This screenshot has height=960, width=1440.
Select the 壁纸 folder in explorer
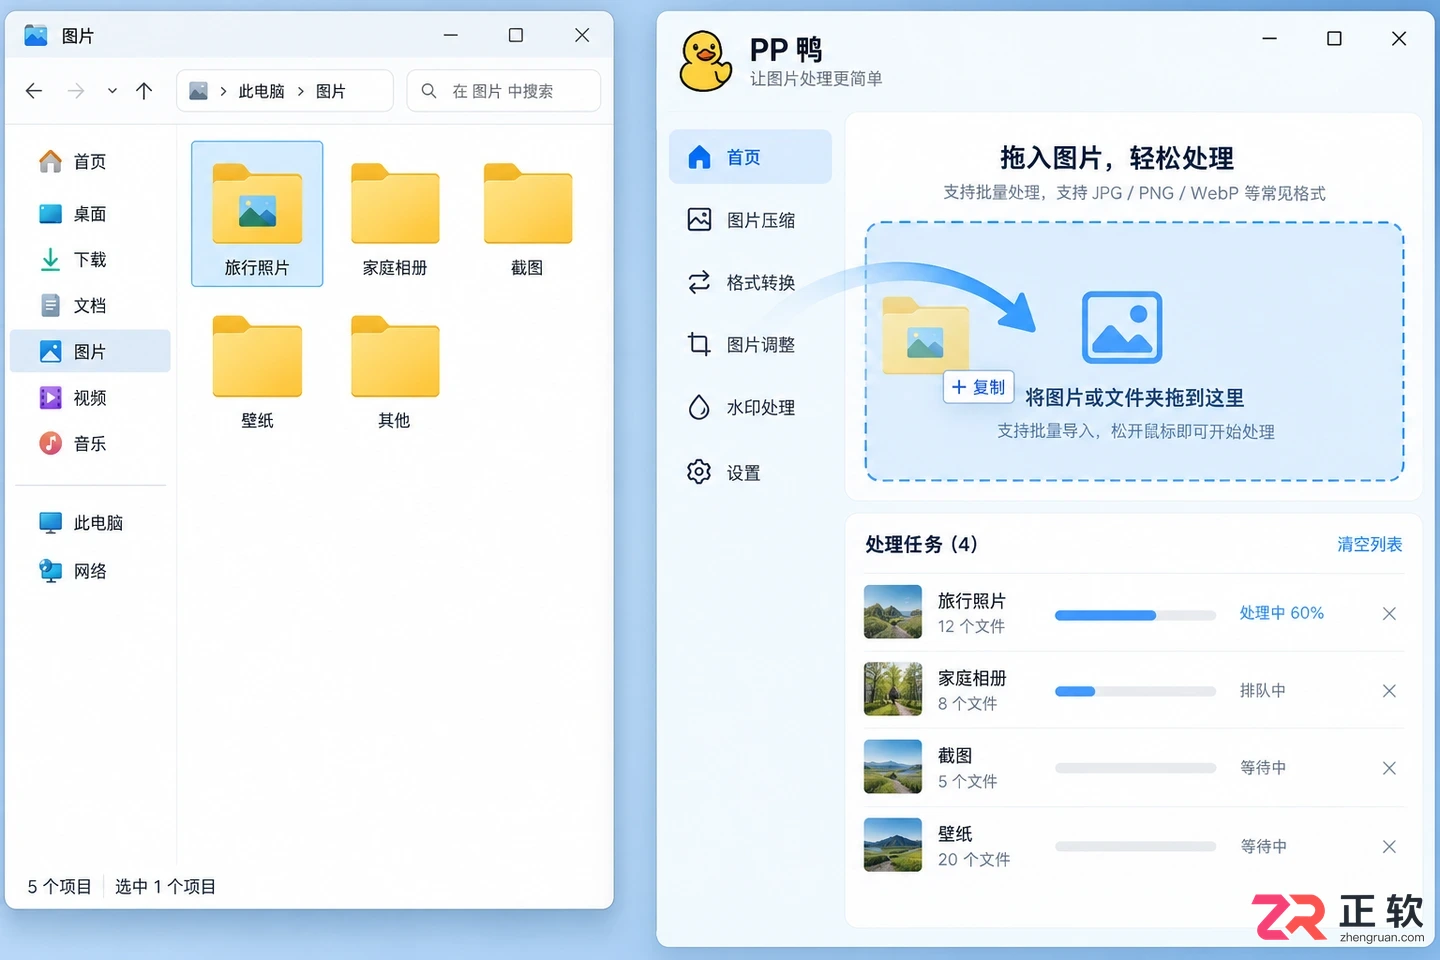tap(257, 371)
